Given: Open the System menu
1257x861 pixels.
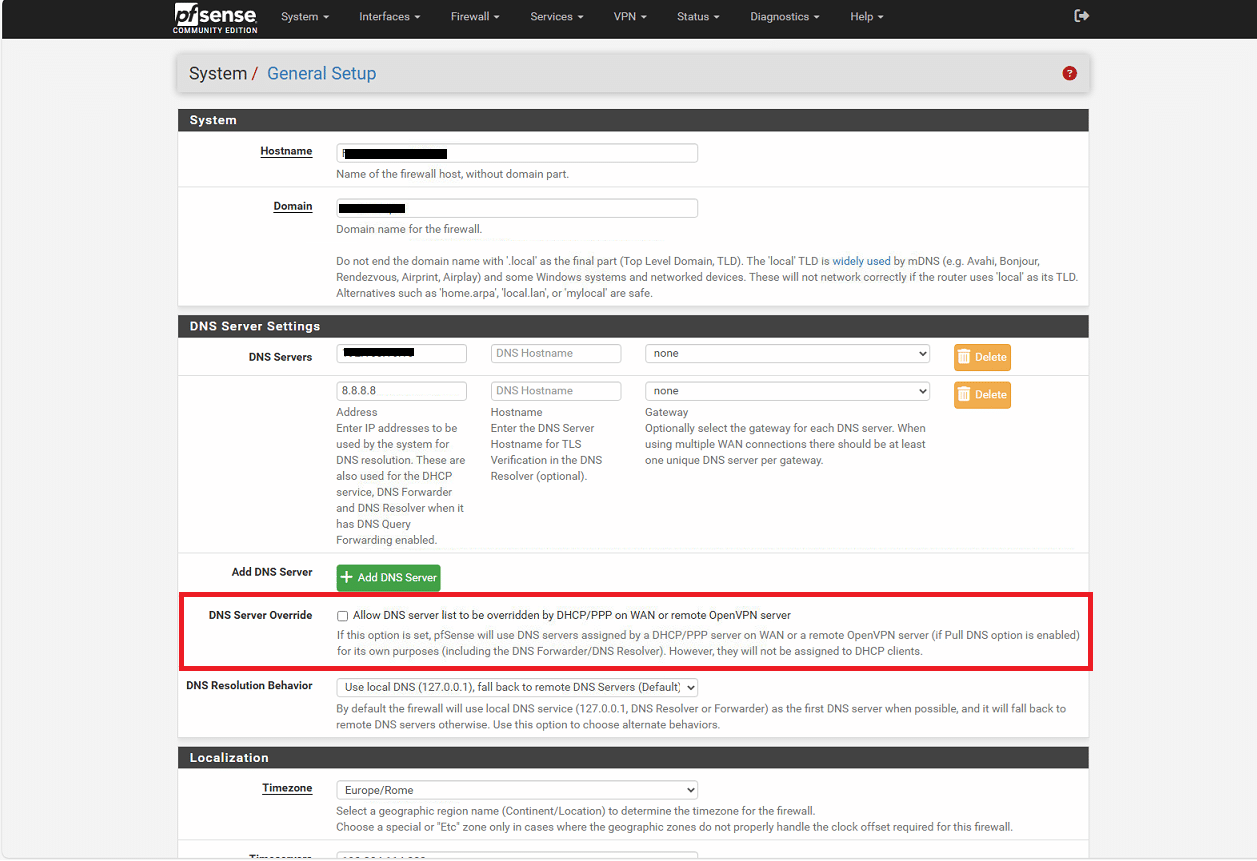Looking at the screenshot, I should point(304,17).
